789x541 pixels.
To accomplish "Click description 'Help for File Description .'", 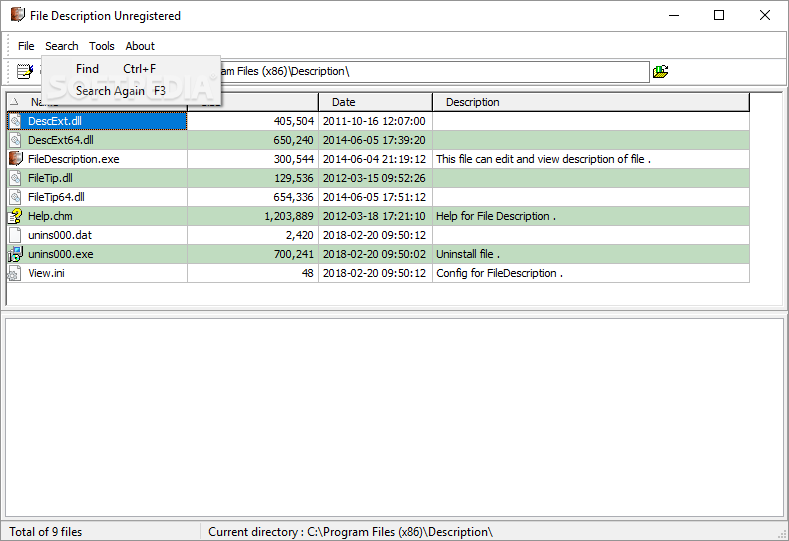I will click(496, 216).
